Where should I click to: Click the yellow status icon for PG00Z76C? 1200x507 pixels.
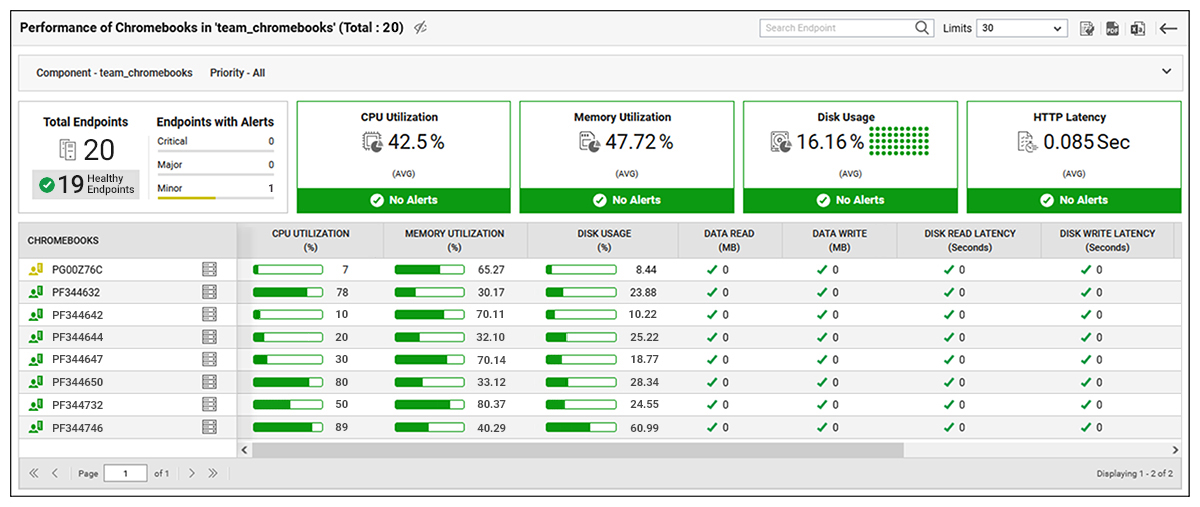pos(36,269)
